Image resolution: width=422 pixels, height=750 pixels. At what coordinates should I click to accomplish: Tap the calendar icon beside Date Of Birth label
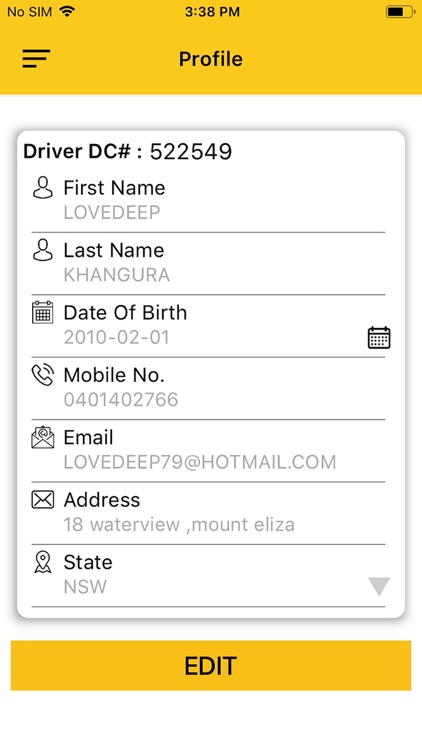click(x=43, y=312)
